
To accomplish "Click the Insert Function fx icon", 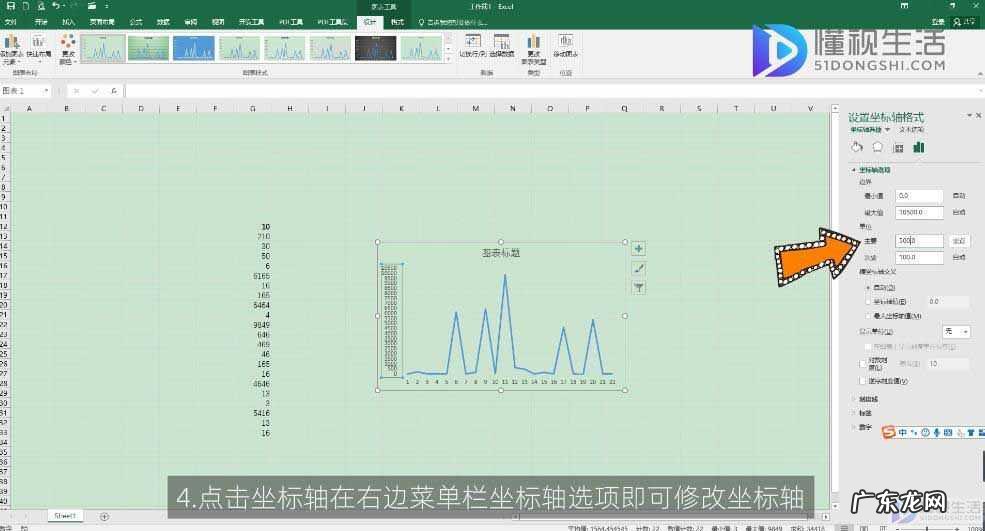I will pyautogui.click(x=114, y=91).
